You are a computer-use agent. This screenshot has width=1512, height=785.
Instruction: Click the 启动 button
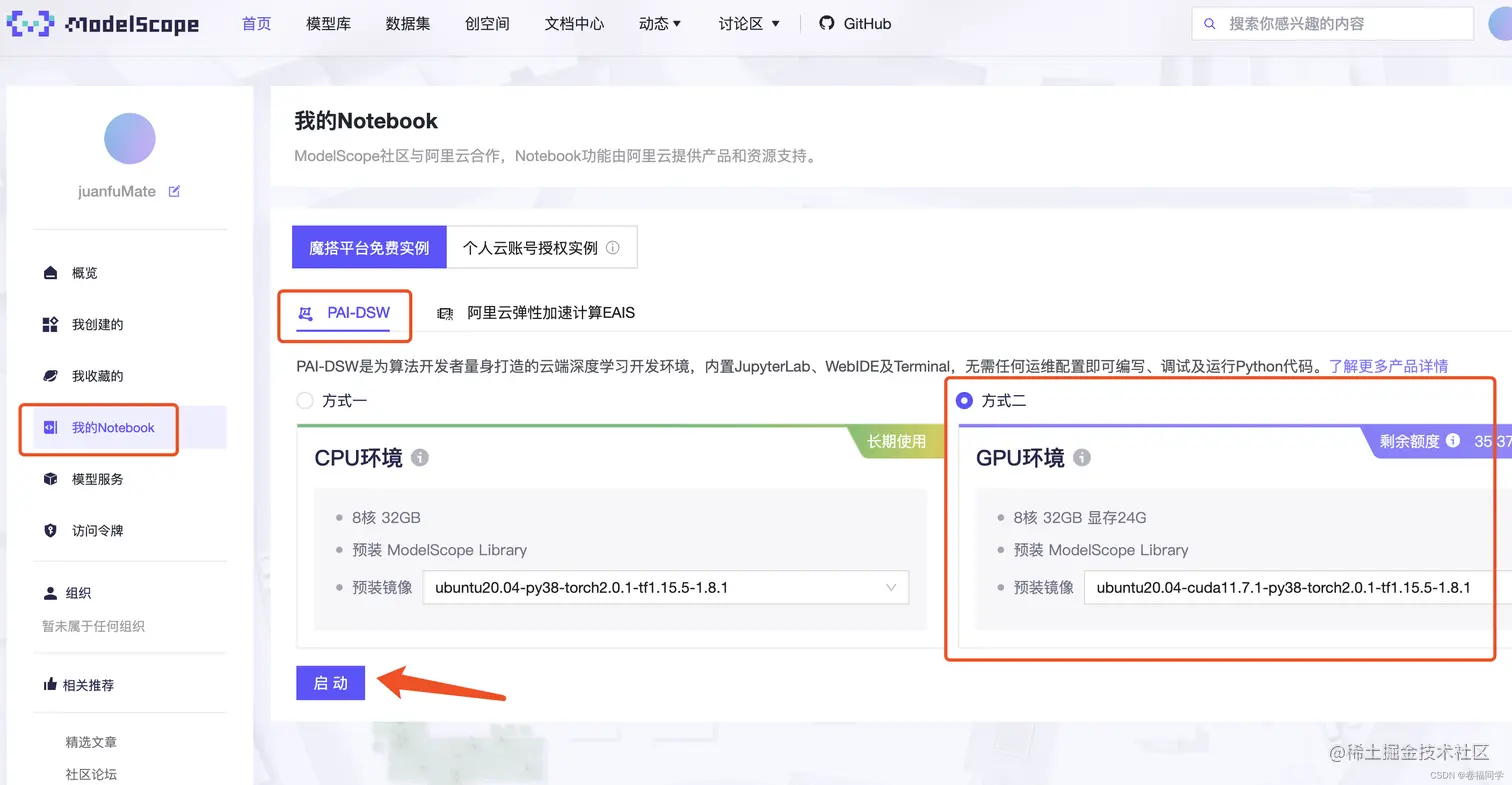pyautogui.click(x=330, y=683)
